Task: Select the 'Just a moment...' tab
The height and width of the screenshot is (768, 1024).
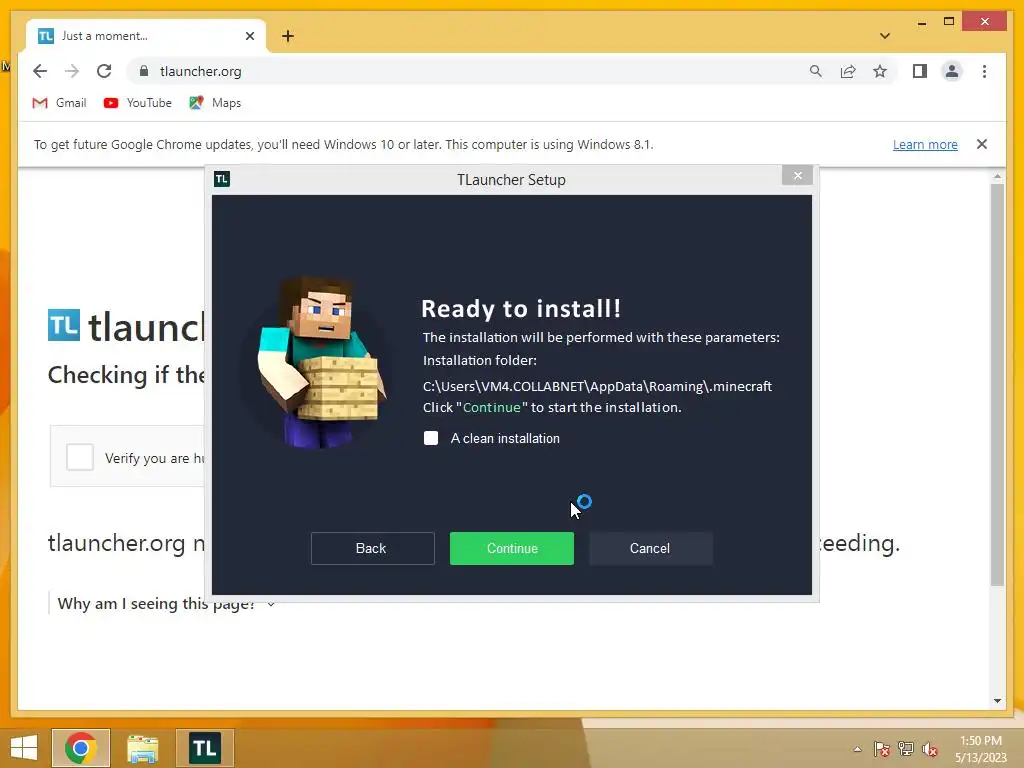Action: (146, 36)
